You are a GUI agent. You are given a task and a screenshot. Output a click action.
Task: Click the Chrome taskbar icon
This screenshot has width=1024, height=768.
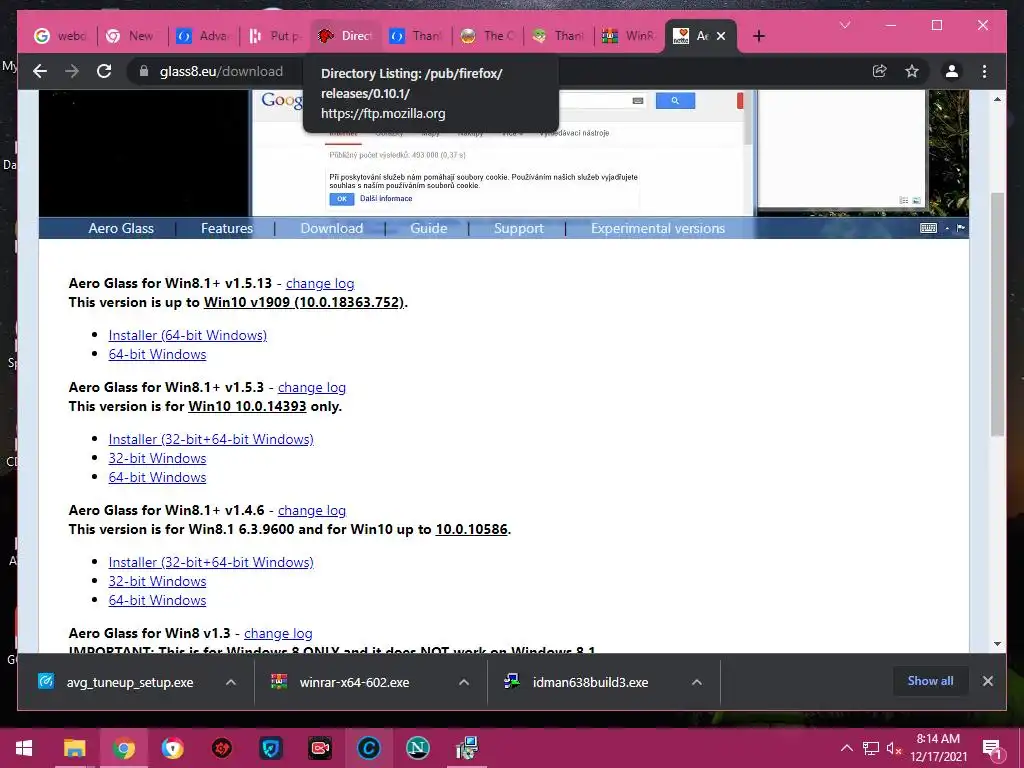tap(123, 748)
